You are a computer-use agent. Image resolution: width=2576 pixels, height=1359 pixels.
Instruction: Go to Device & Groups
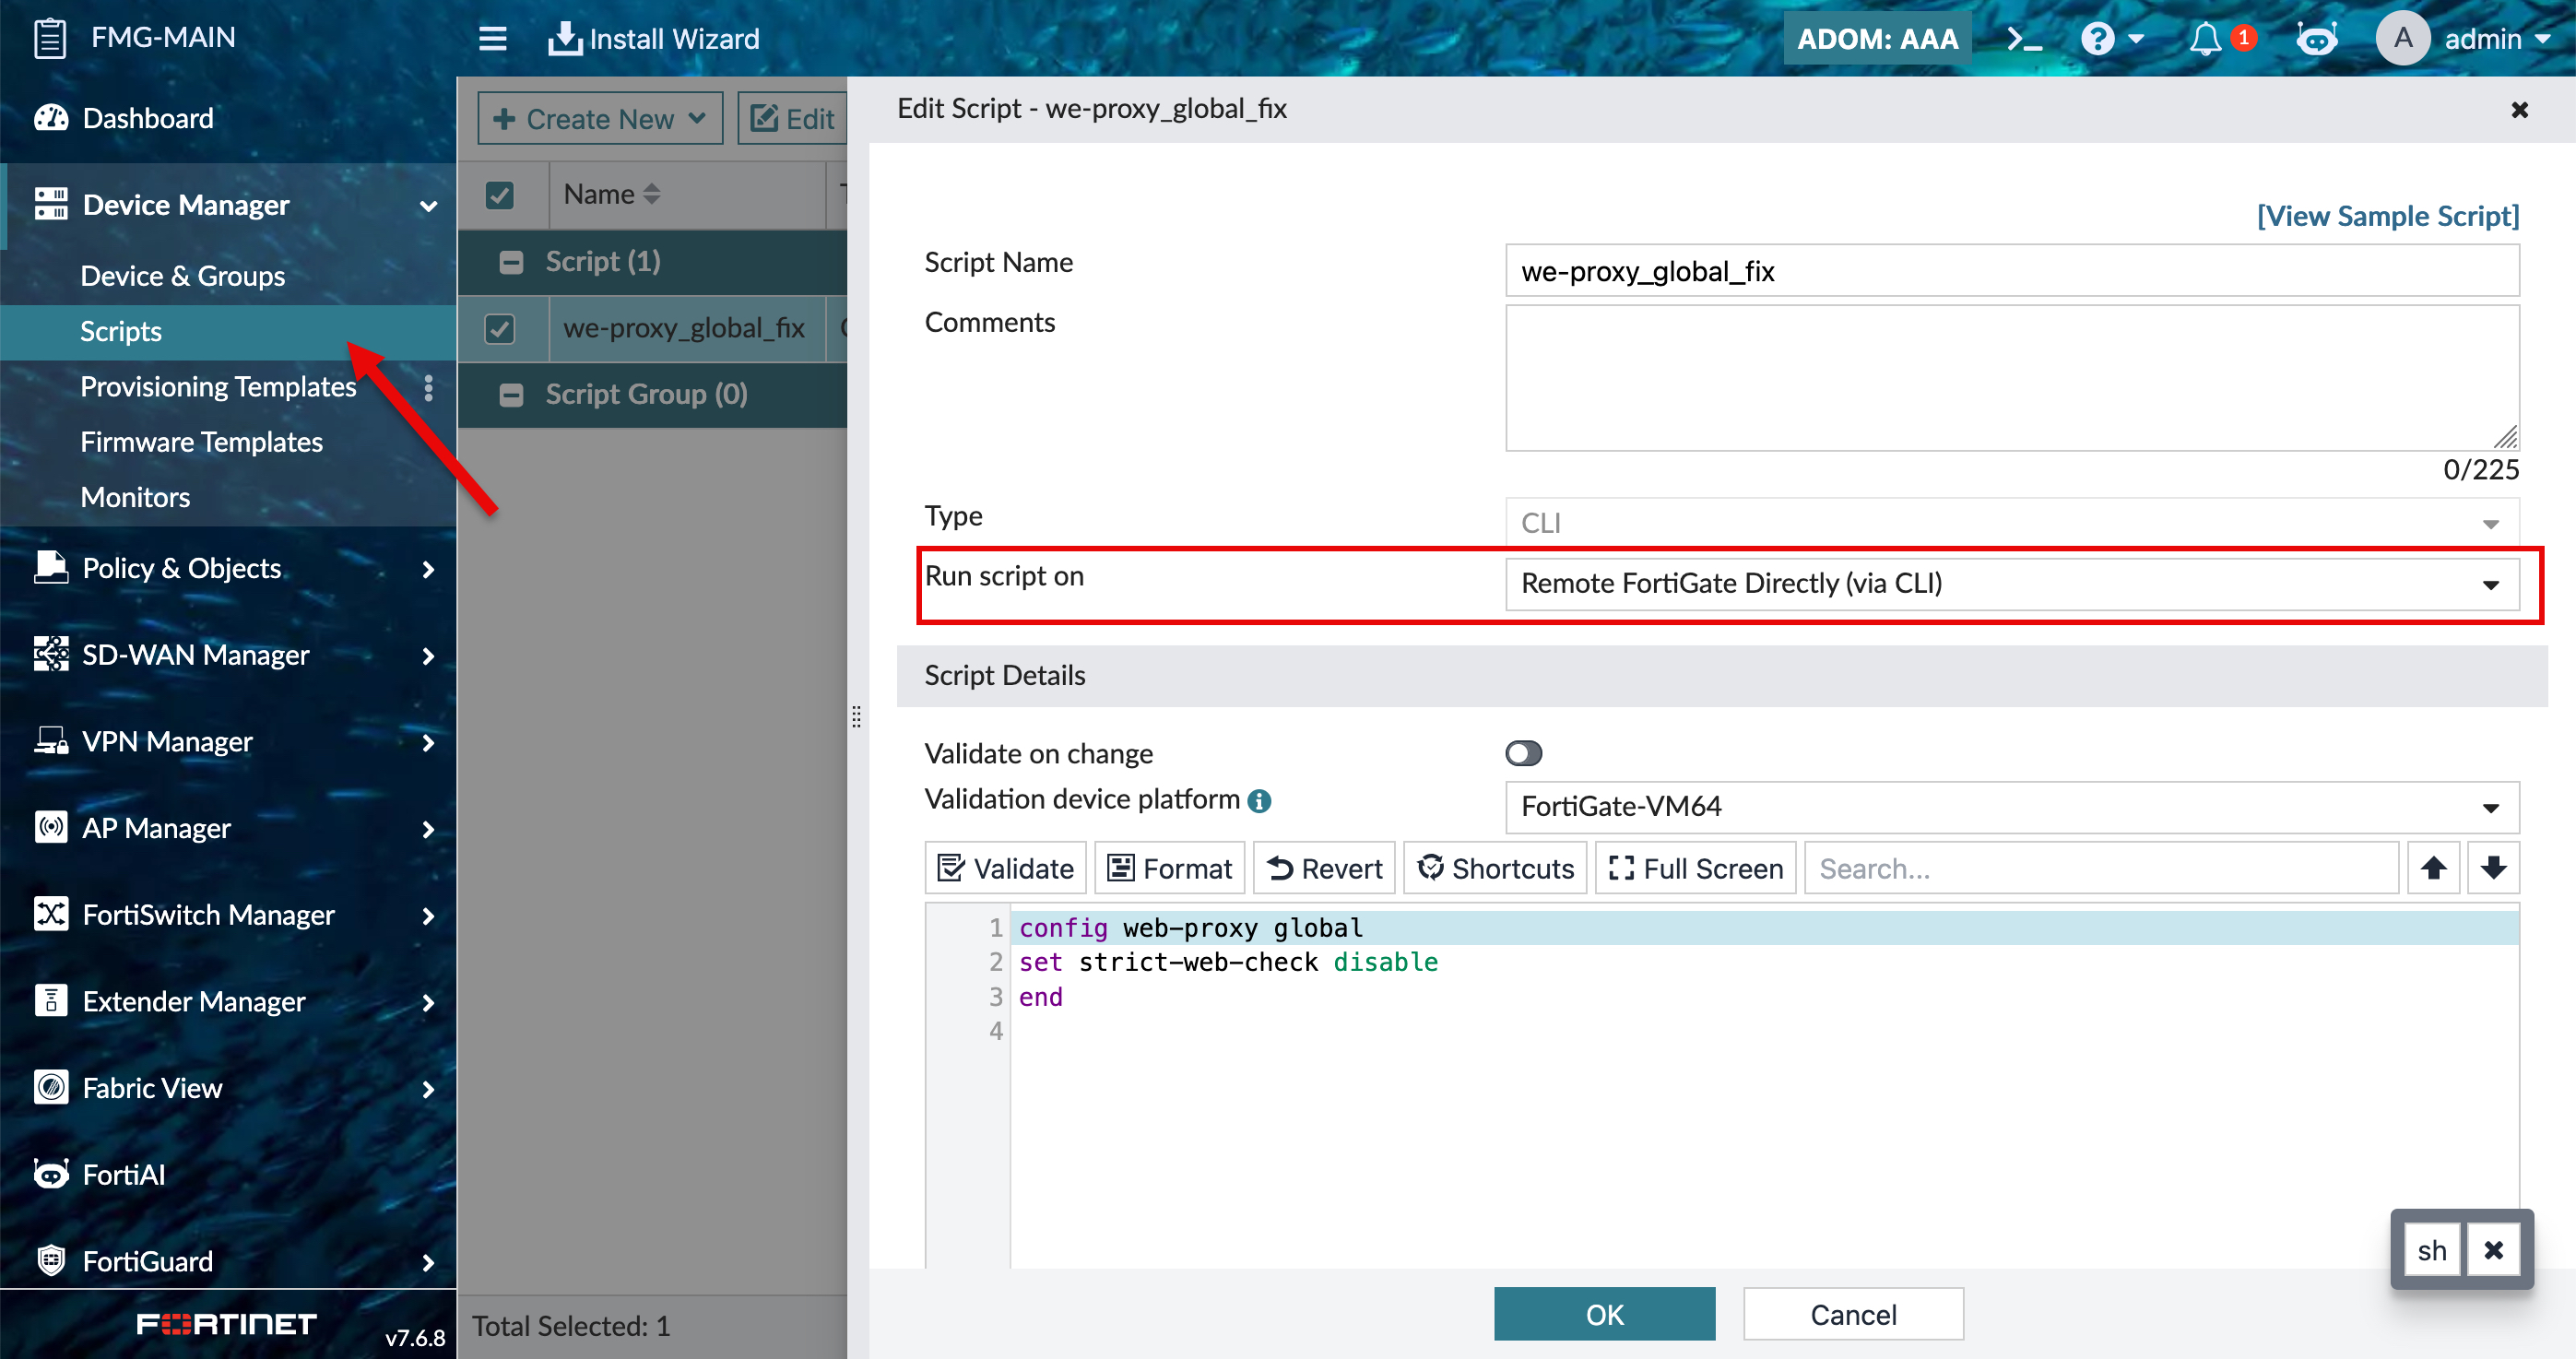tap(182, 276)
